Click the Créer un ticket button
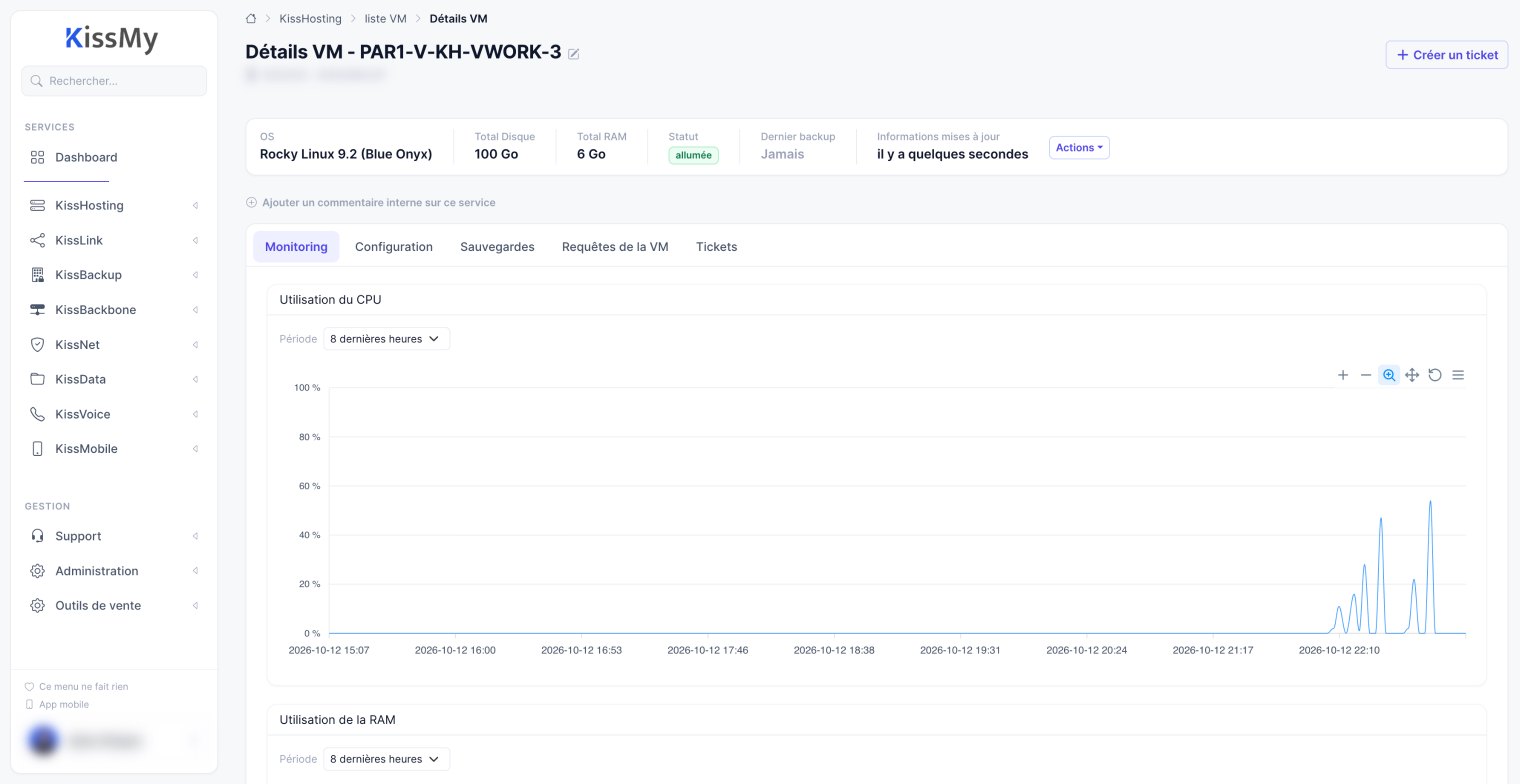Image resolution: width=1520 pixels, height=784 pixels. coord(1447,55)
